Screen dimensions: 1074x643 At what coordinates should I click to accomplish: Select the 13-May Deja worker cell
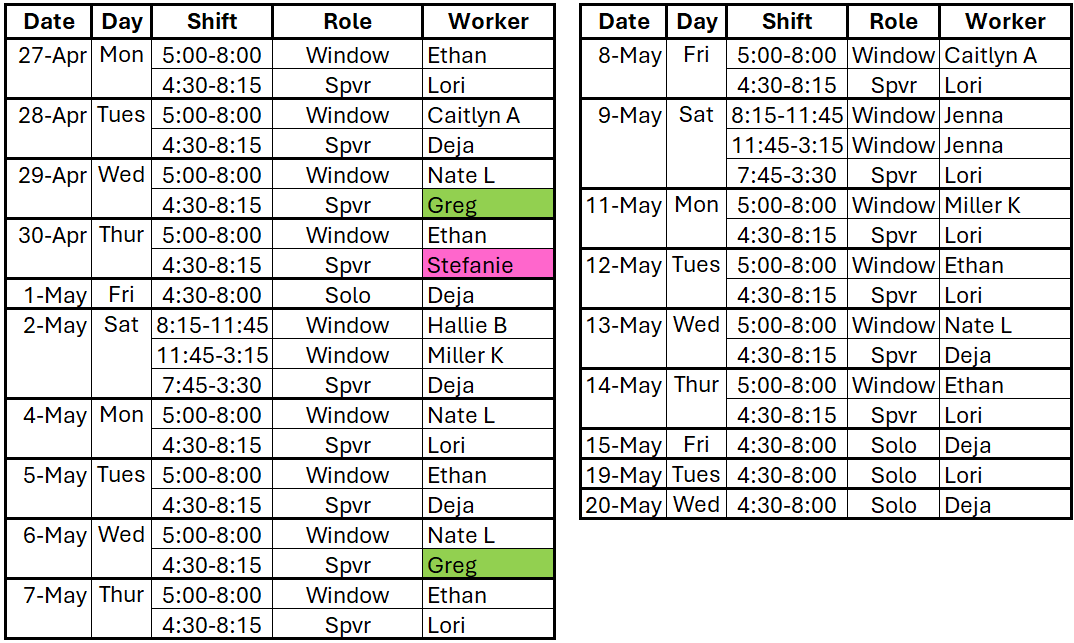click(1005, 355)
